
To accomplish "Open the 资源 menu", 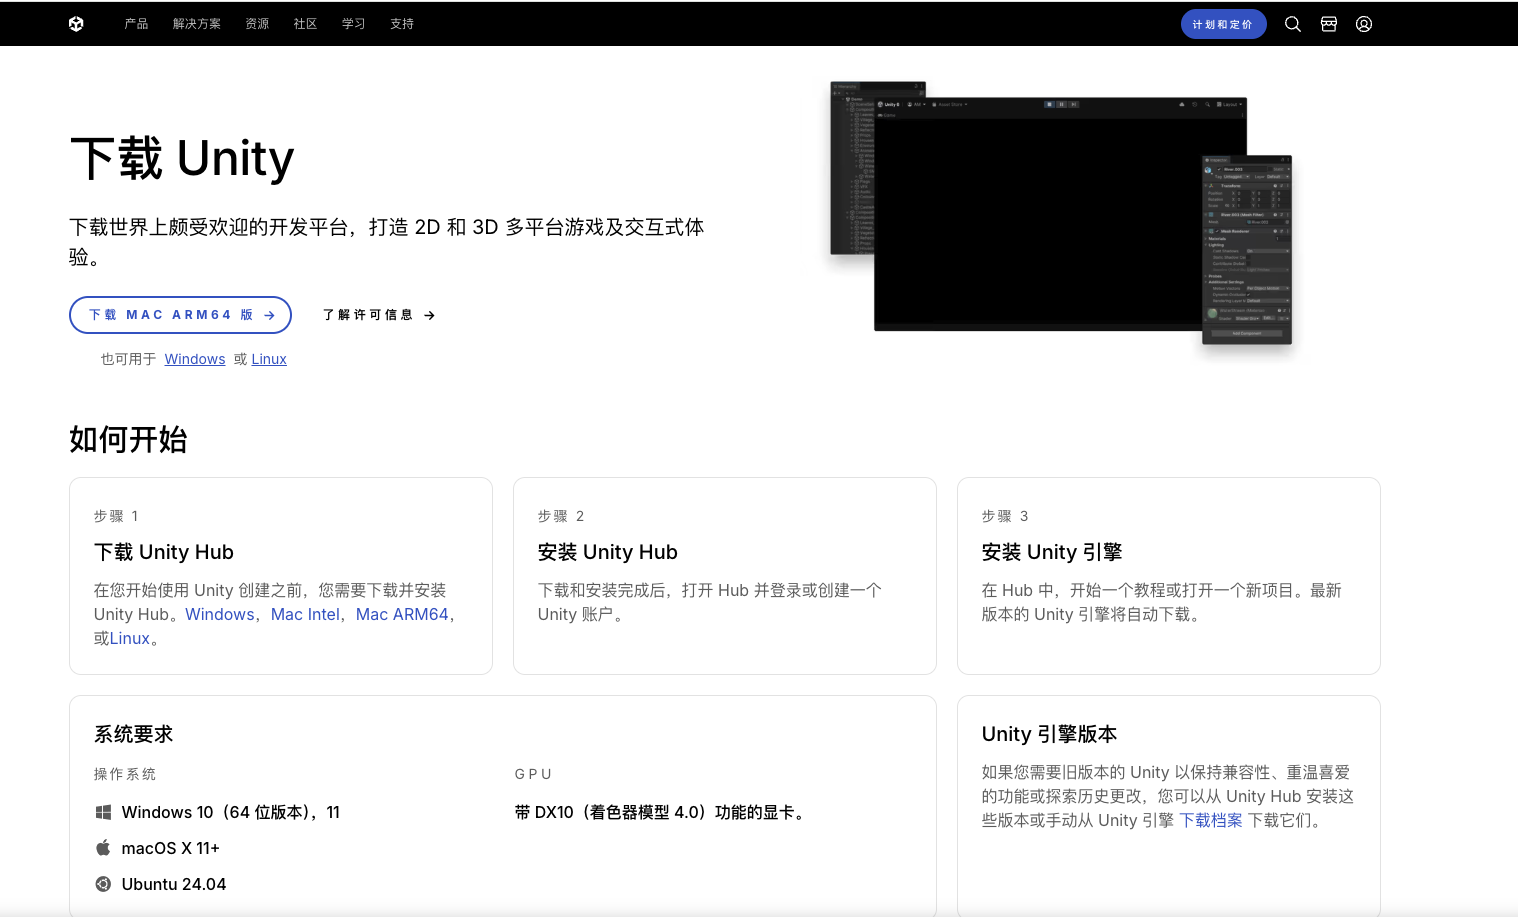I will 257,24.
